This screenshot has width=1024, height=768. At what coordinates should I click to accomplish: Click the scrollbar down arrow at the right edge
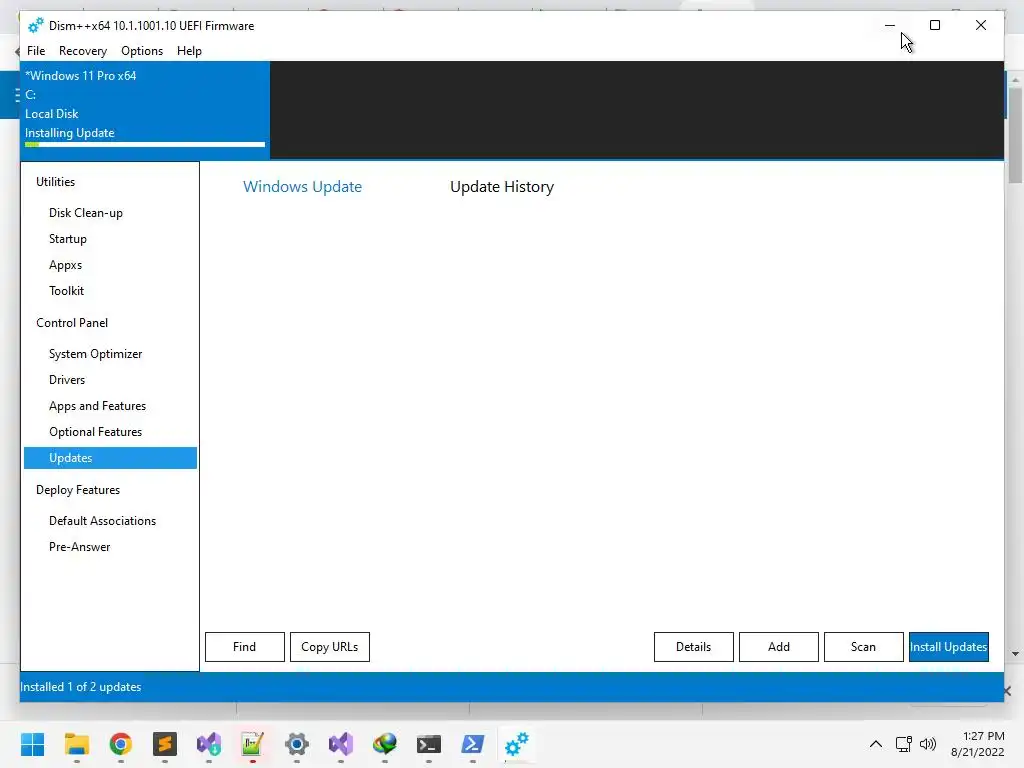pos(1015,654)
